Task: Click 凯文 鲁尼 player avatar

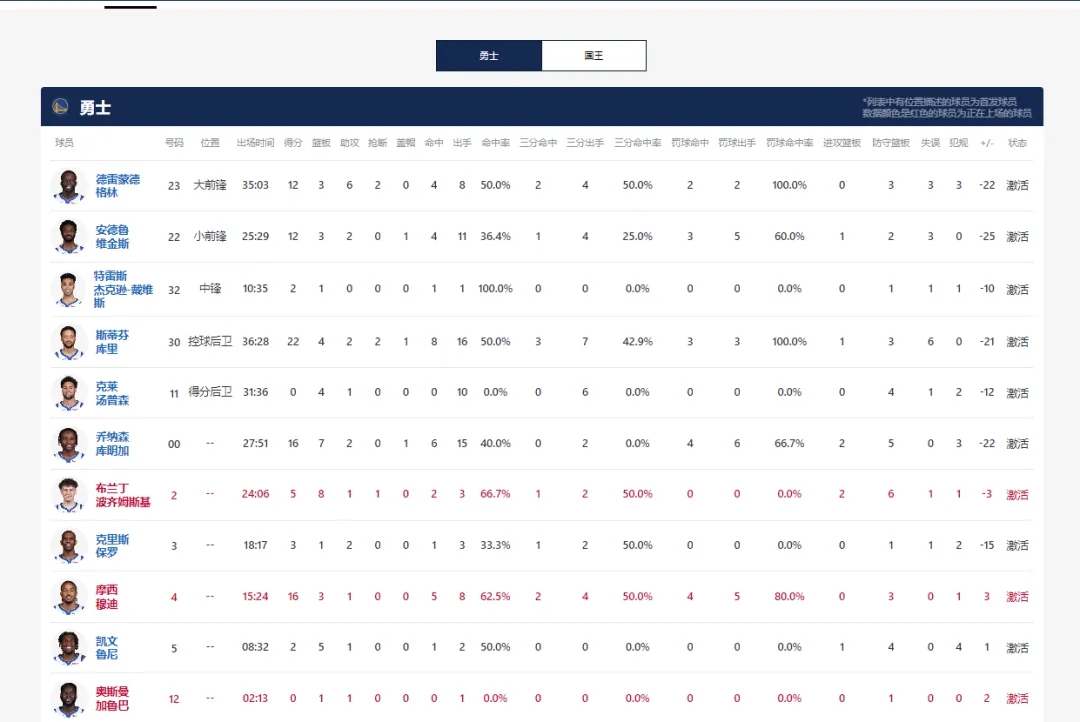Action: point(69,648)
